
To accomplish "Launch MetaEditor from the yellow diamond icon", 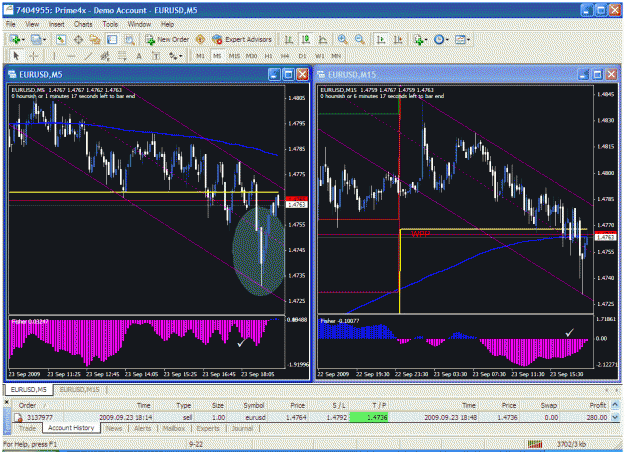I will (x=200, y=39).
